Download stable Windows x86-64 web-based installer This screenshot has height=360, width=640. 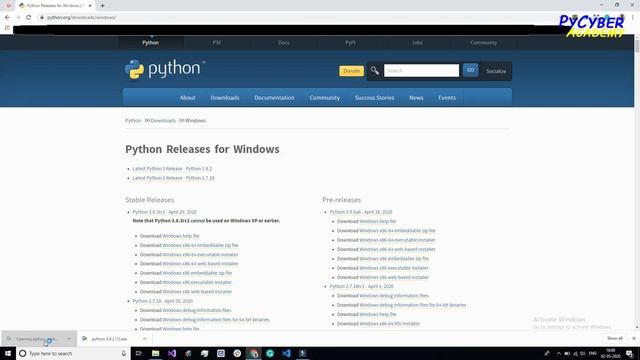pos(200,264)
